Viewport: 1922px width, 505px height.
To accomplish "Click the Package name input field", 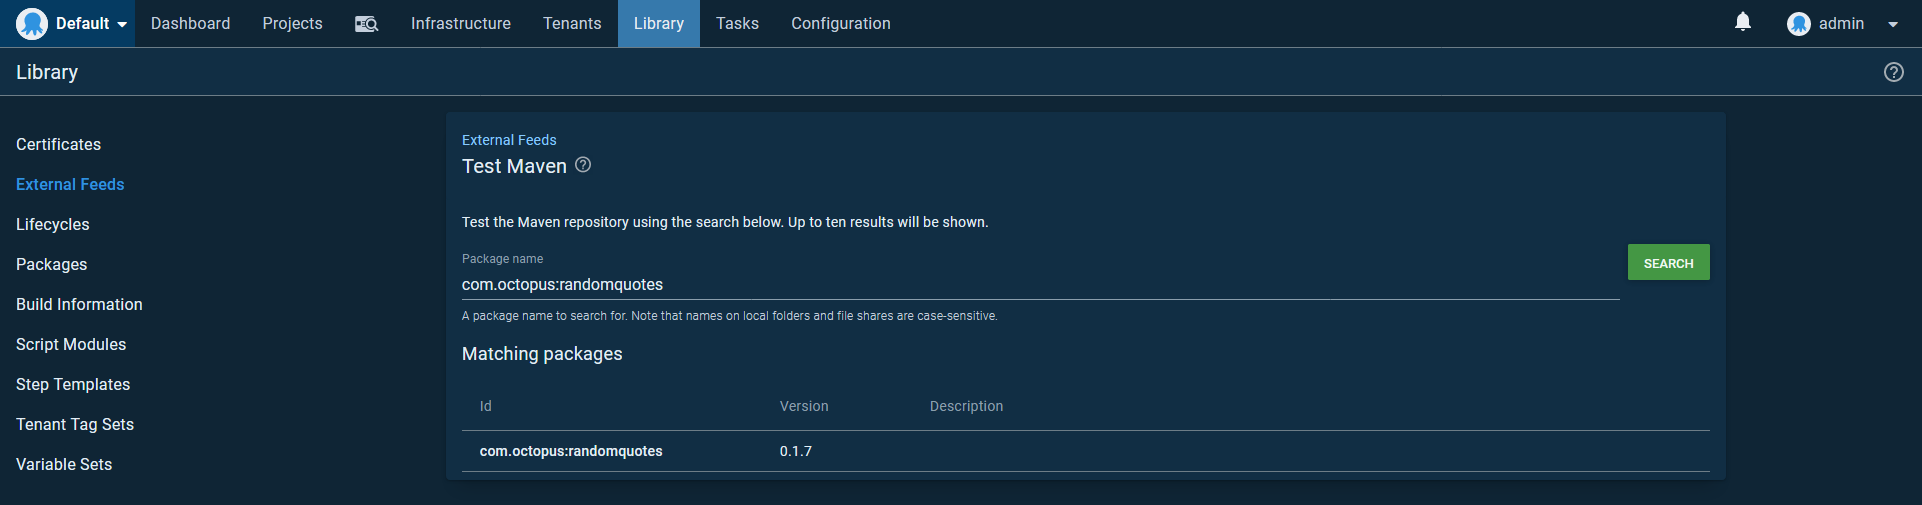I will pos(1040,285).
